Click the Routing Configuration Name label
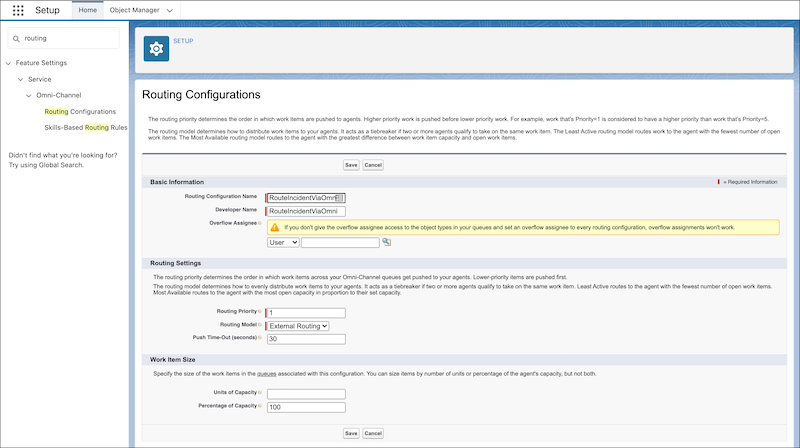 point(220,196)
